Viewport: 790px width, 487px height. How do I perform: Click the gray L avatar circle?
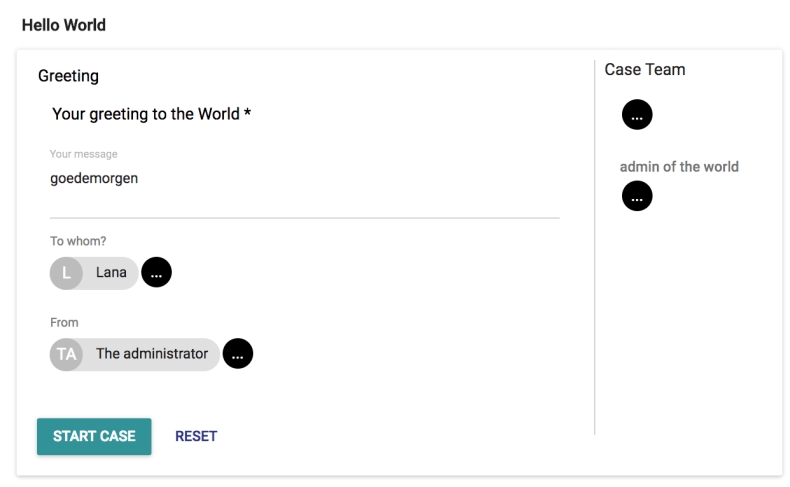66,272
